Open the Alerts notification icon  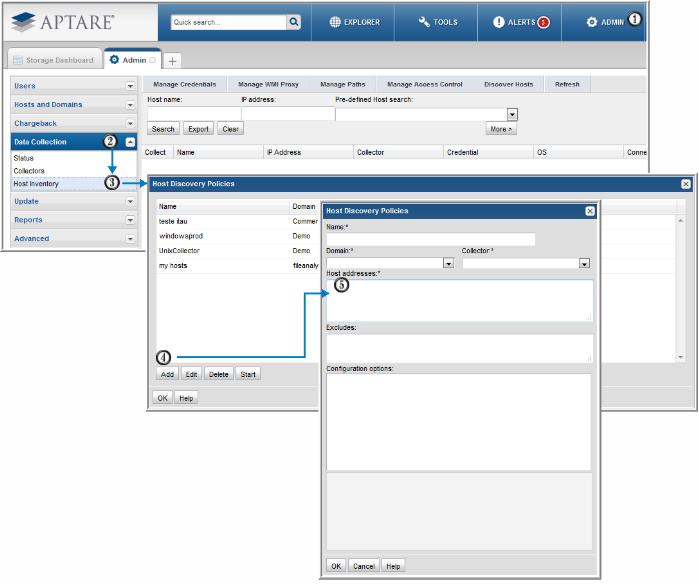coord(499,21)
